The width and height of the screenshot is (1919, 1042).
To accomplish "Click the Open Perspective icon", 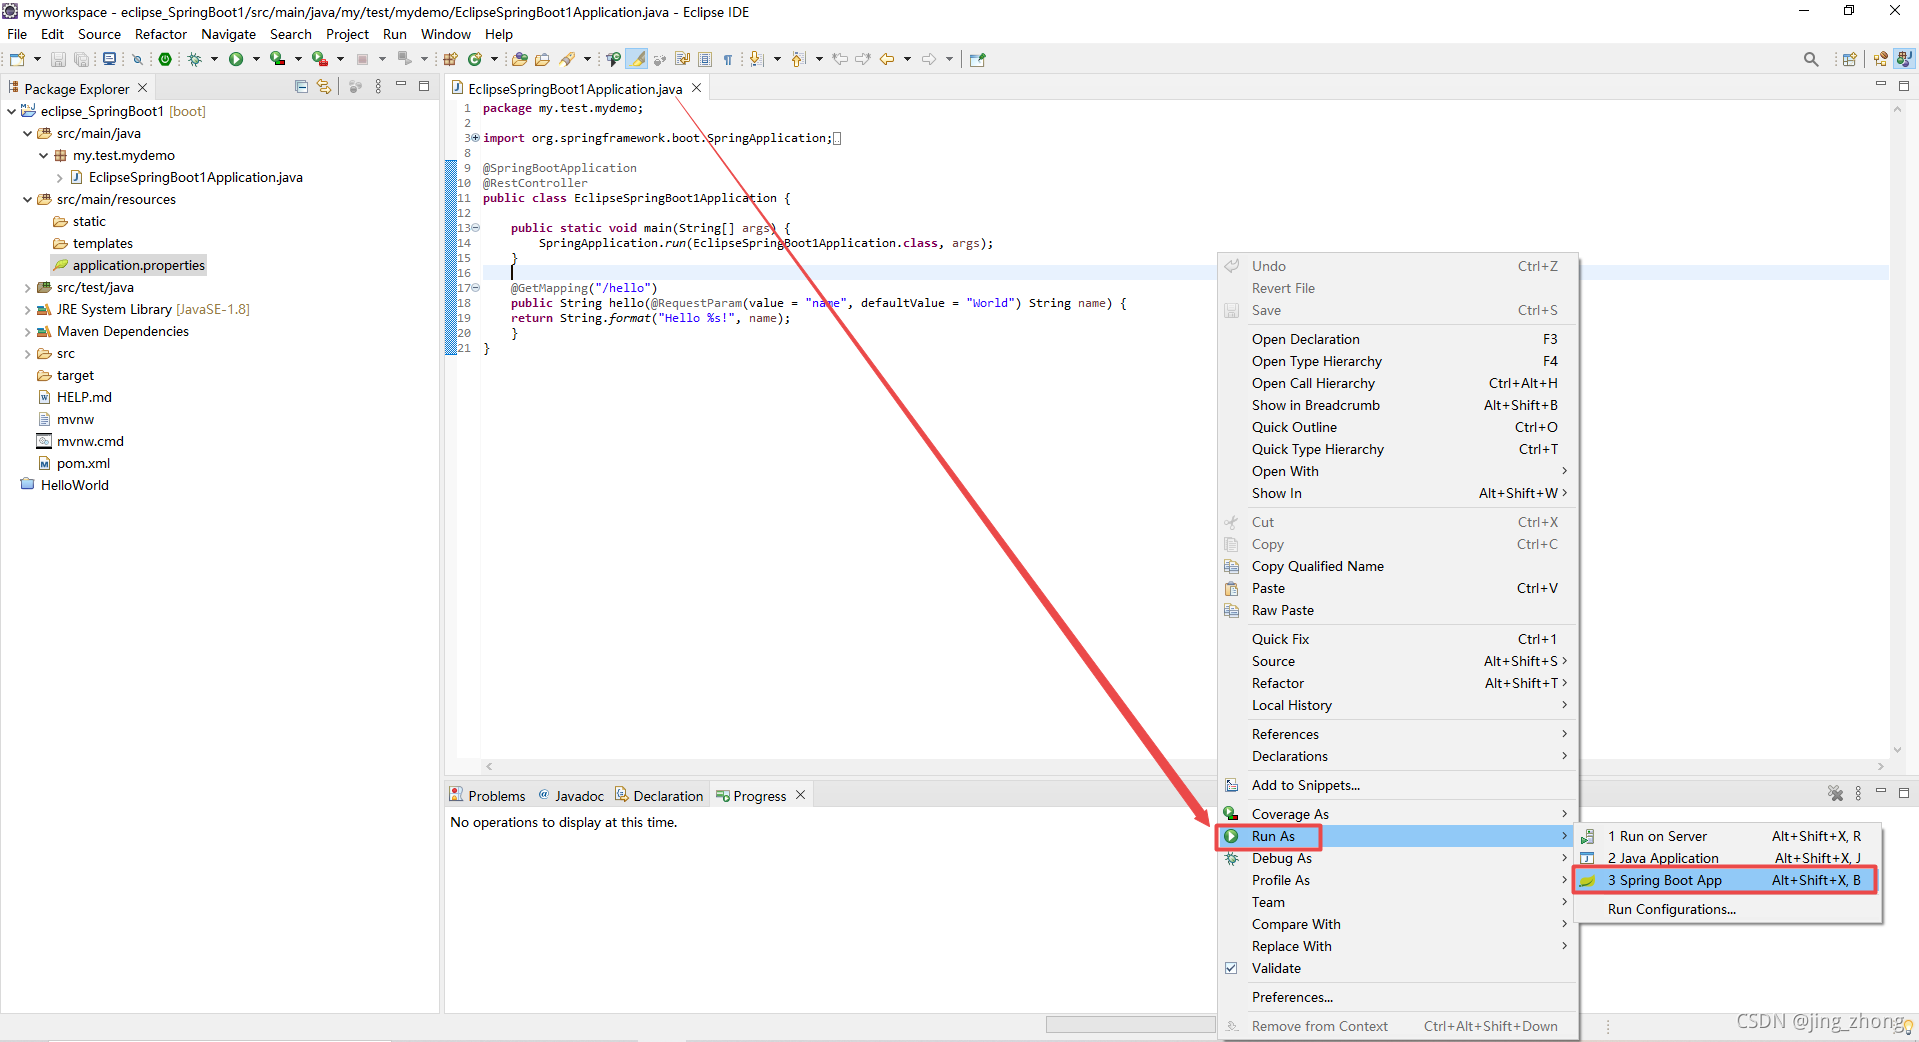I will tap(1849, 59).
